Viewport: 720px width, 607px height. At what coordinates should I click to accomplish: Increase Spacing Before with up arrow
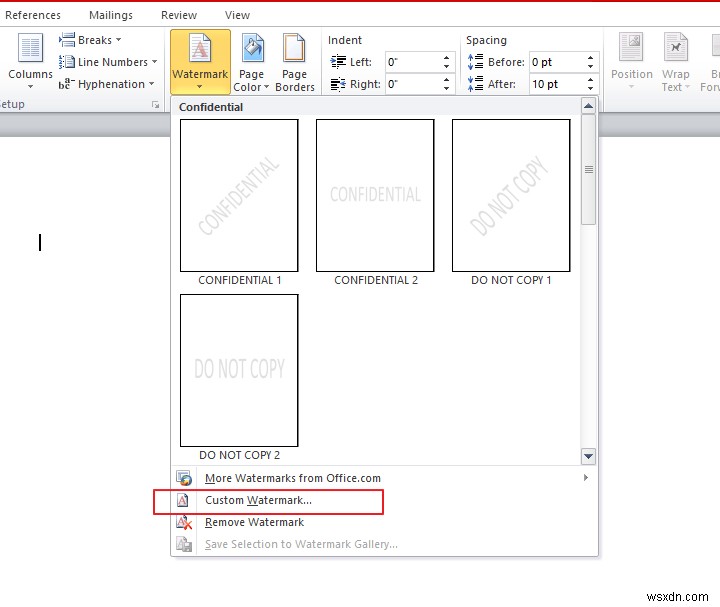pyautogui.click(x=591, y=57)
